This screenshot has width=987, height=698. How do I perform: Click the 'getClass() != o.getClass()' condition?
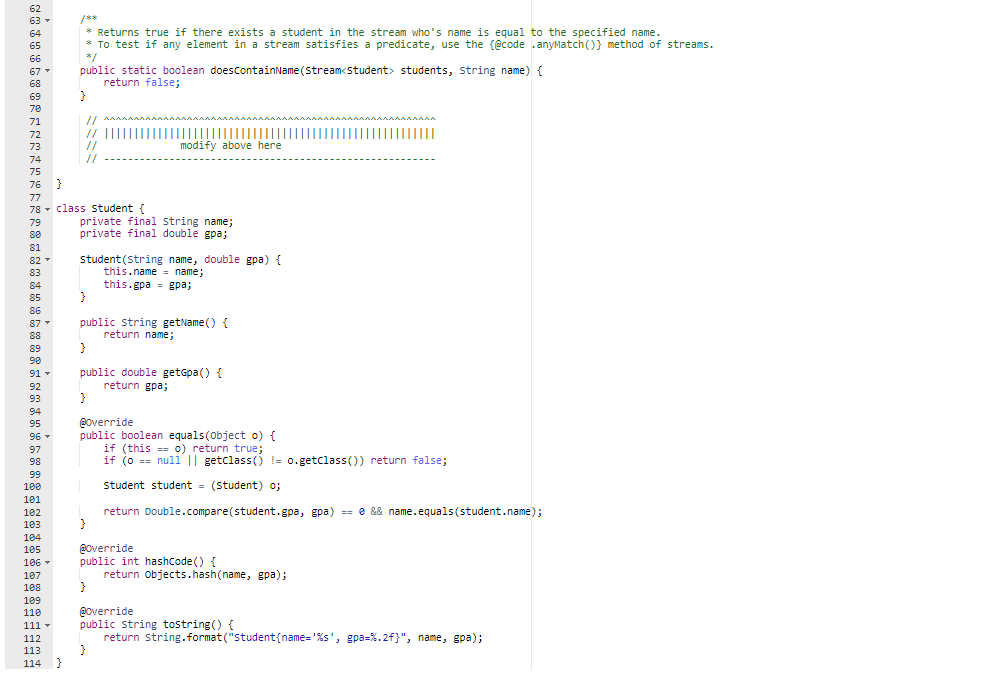point(284,461)
